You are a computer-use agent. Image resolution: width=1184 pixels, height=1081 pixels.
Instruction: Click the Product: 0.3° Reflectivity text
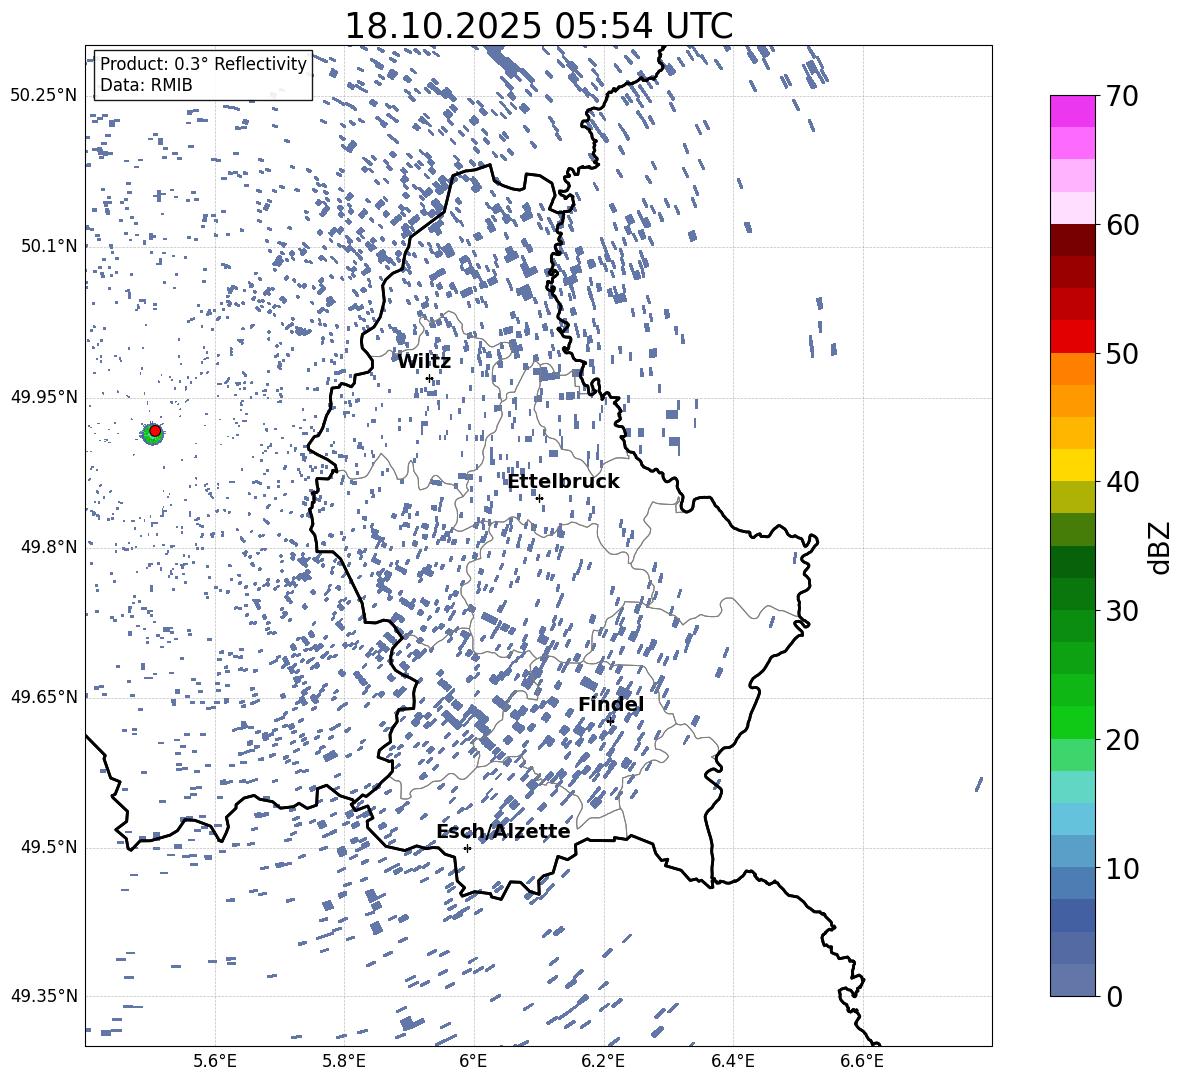[x=203, y=64]
